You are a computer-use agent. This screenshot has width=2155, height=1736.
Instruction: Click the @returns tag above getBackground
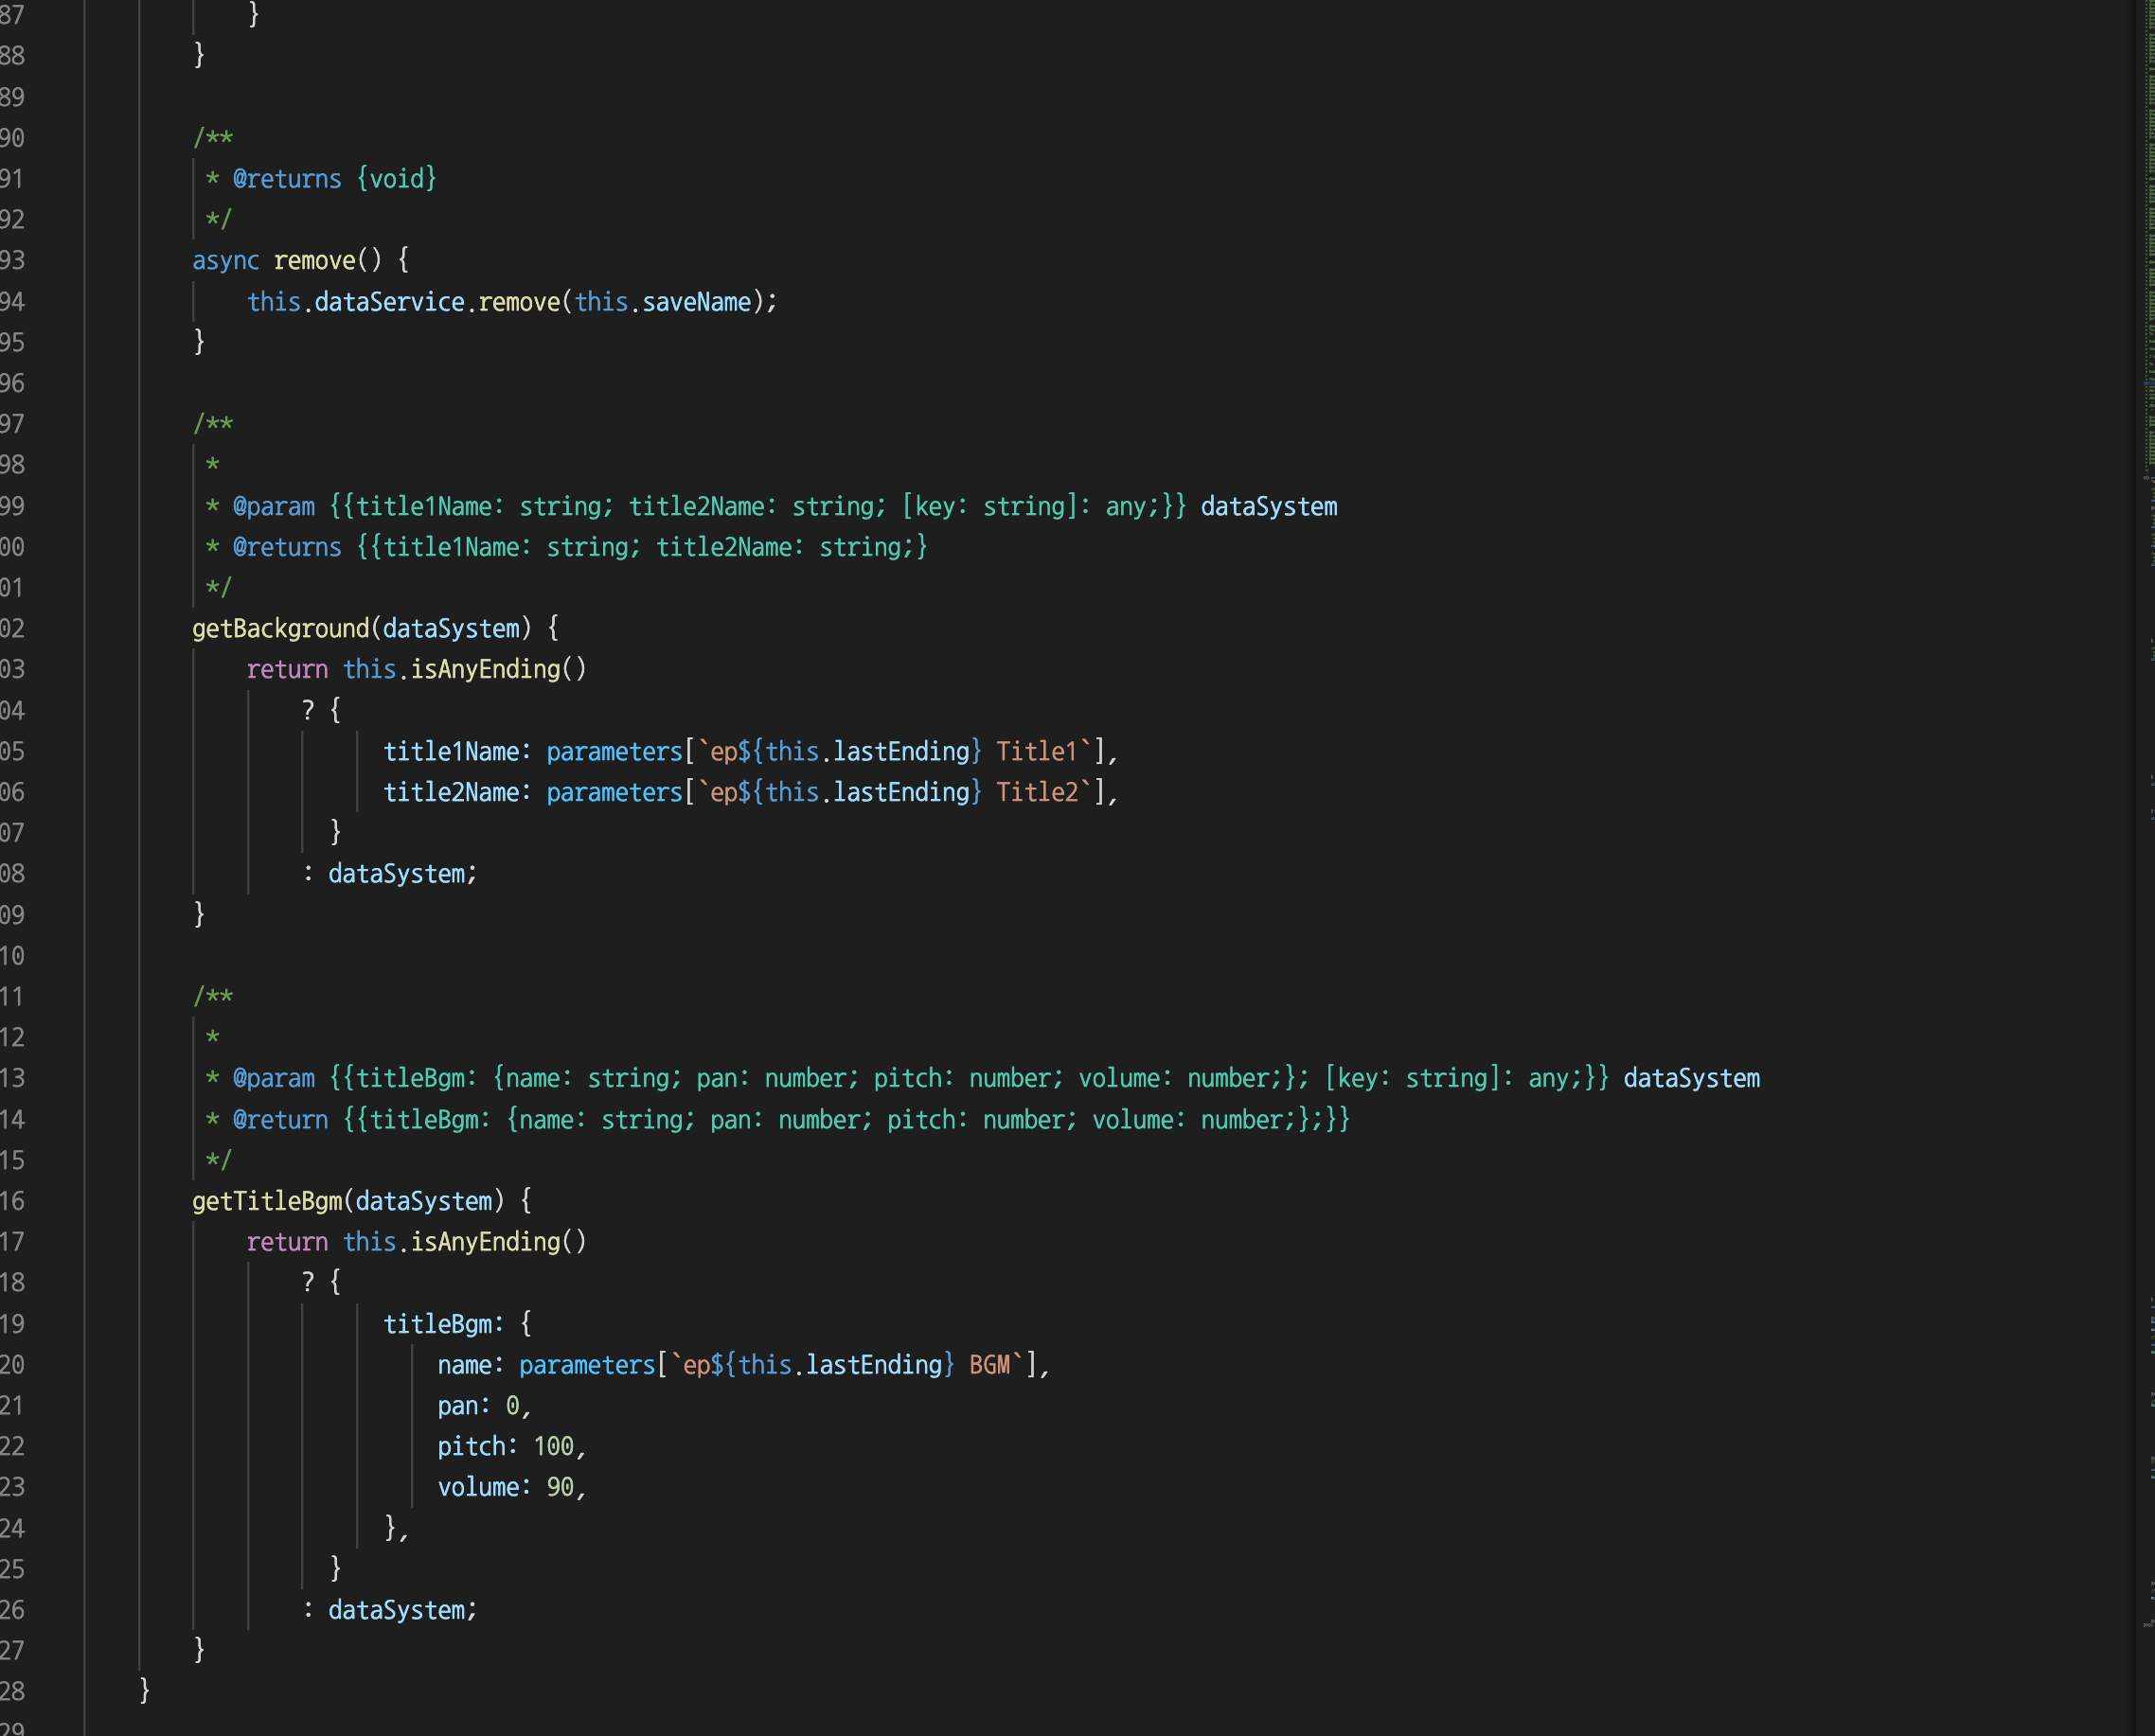click(287, 548)
